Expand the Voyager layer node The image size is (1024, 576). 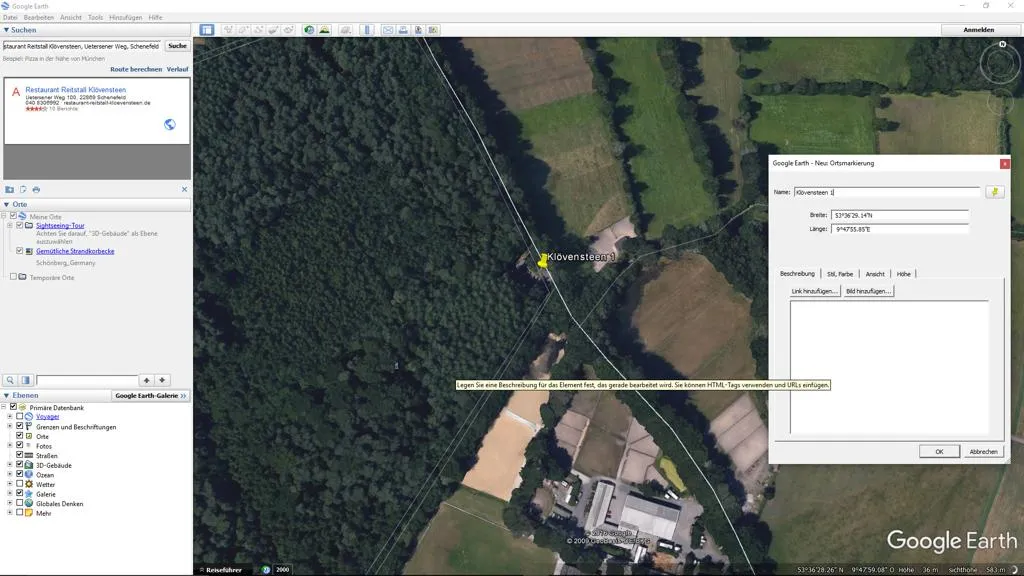click(10, 416)
